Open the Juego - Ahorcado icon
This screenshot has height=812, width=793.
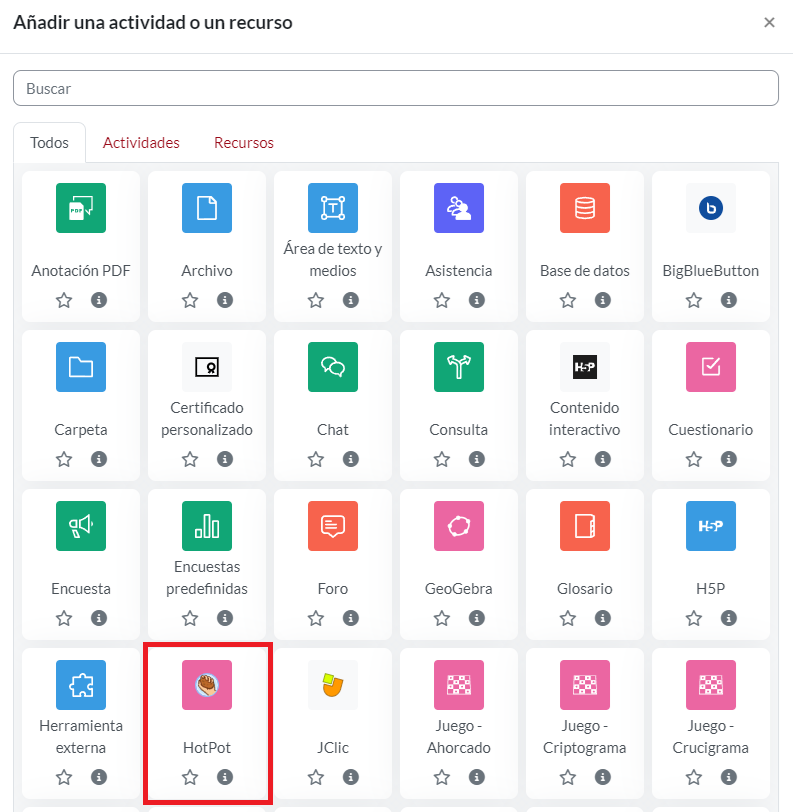click(459, 685)
